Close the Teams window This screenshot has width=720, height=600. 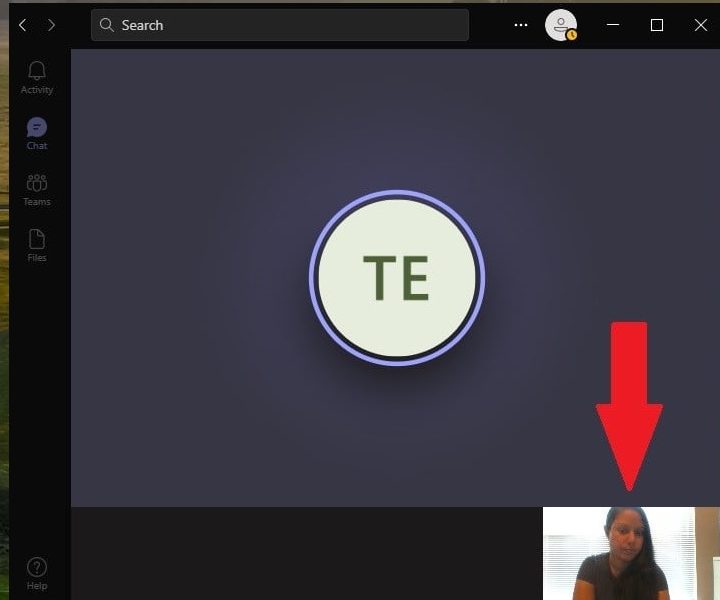pyautogui.click(x=701, y=25)
